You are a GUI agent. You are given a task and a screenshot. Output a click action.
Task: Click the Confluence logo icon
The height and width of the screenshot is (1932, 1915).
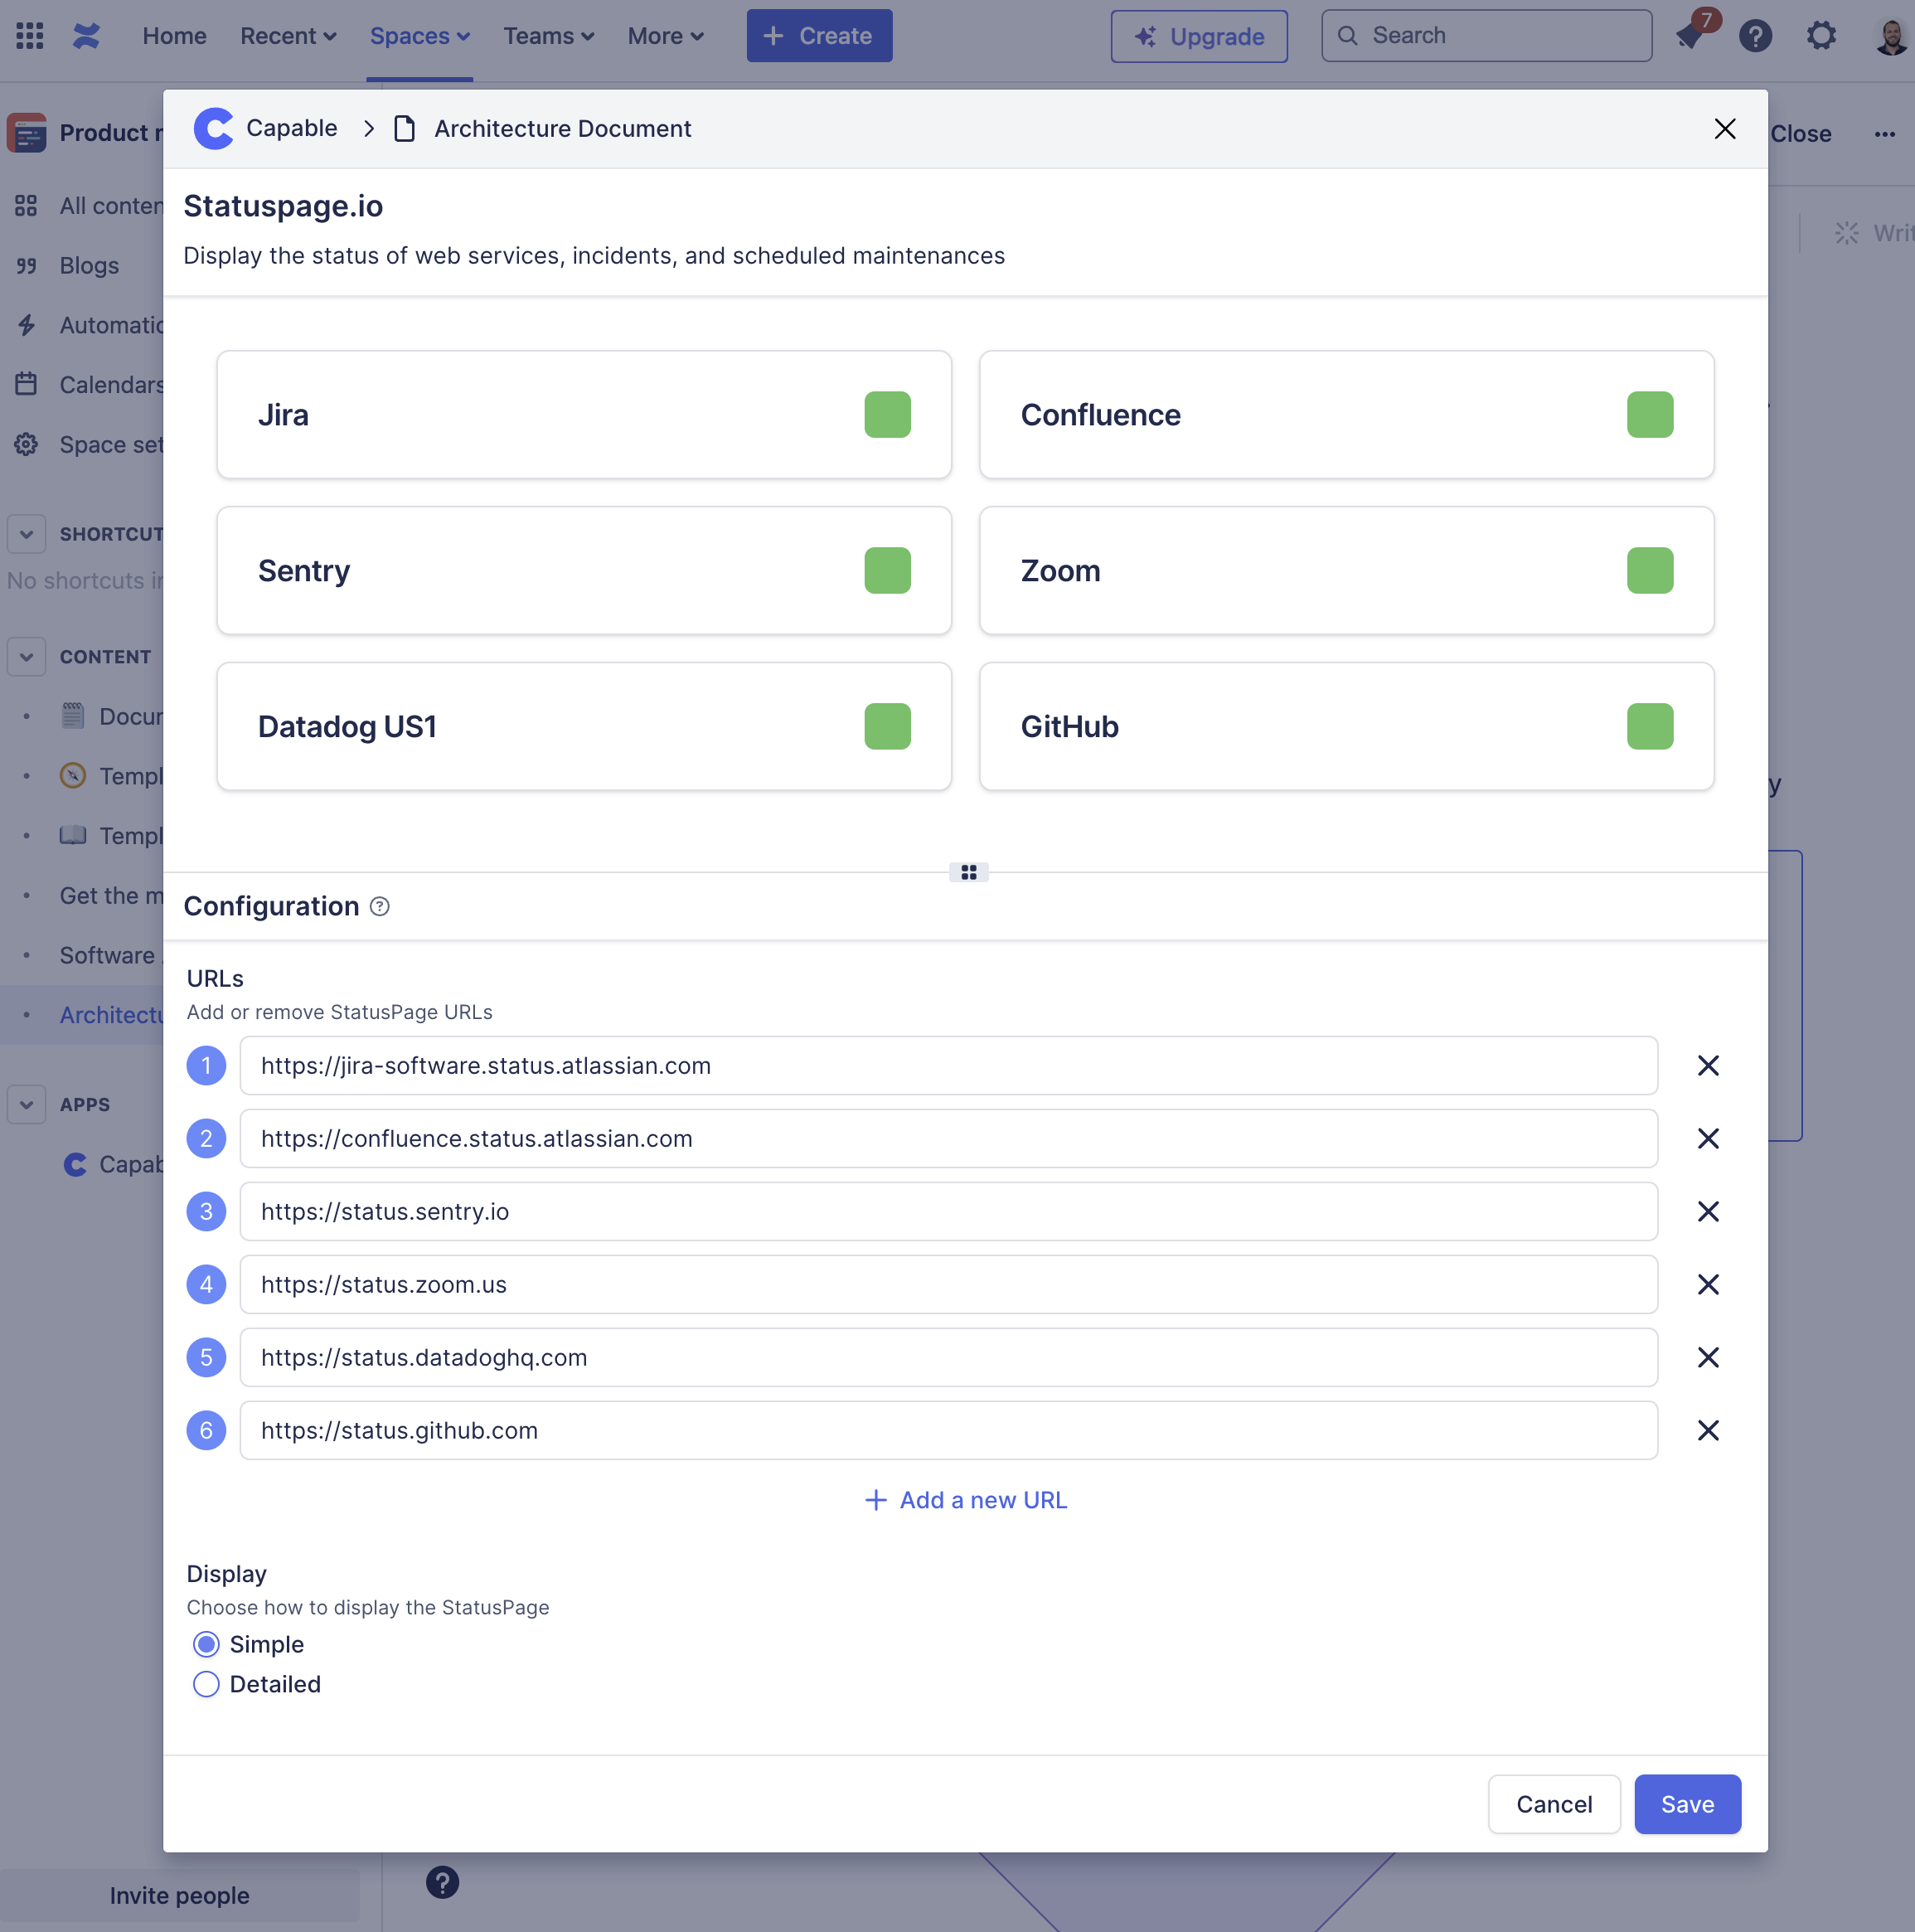click(x=87, y=36)
